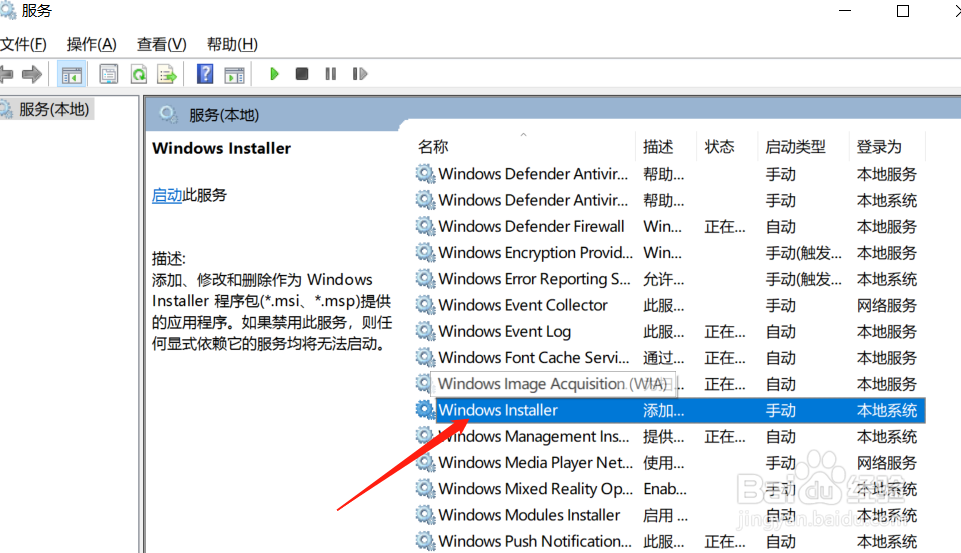The width and height of the screenshot is (961, 553).
Task: Click the gear icon of Windows Event Collector
Action: [x=425, y=305]
